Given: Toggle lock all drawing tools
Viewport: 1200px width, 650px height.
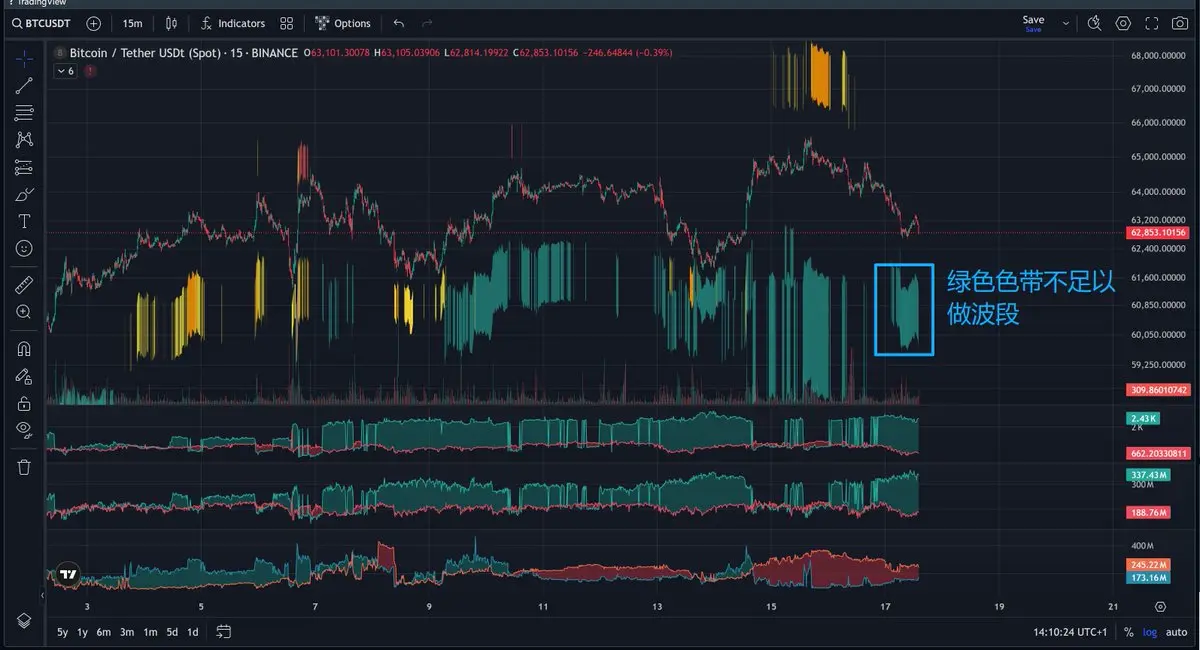Looking at the screenshot, I should coord(24,404).
